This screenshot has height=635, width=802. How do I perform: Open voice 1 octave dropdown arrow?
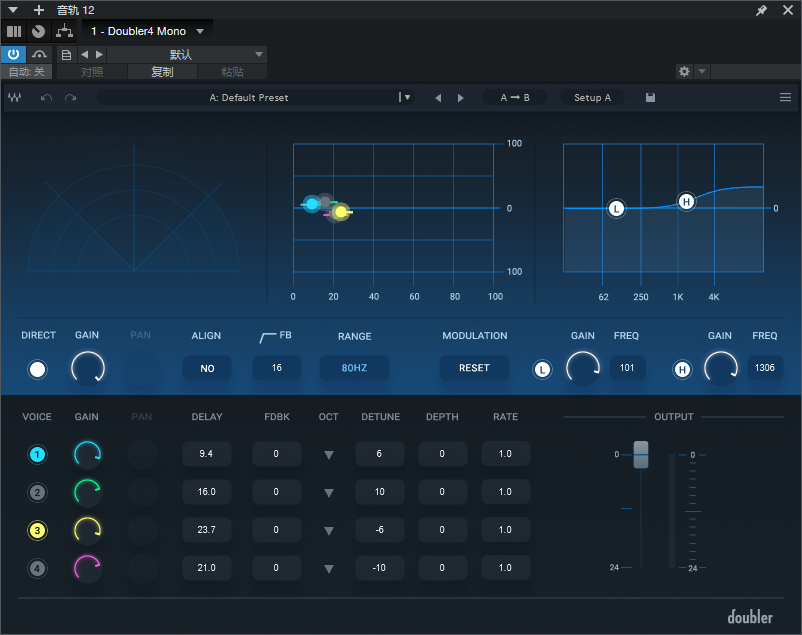click(328, 455)
